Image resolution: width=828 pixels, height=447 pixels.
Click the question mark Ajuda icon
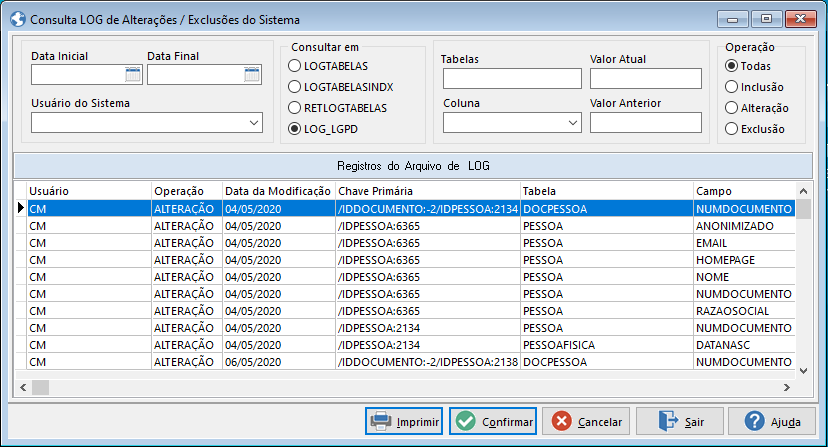click(x=756, y=421)
